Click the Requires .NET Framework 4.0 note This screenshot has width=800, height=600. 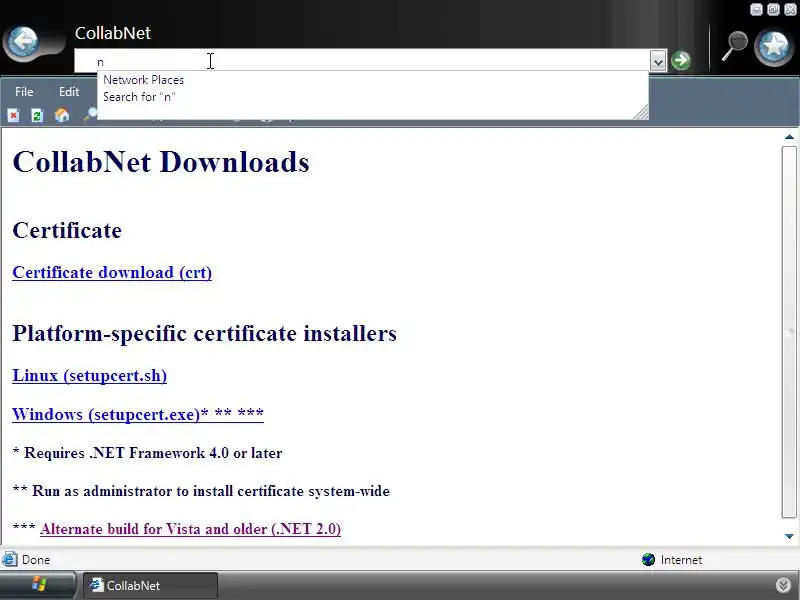point(147,453)
